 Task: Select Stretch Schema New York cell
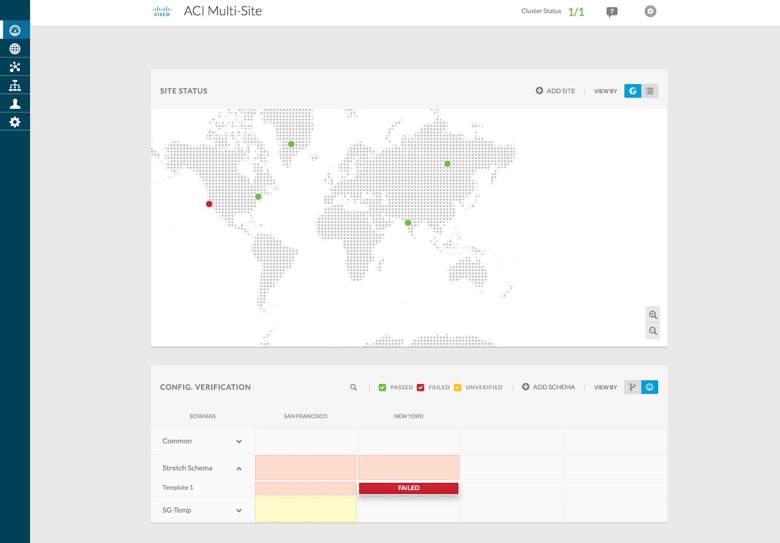408,467
